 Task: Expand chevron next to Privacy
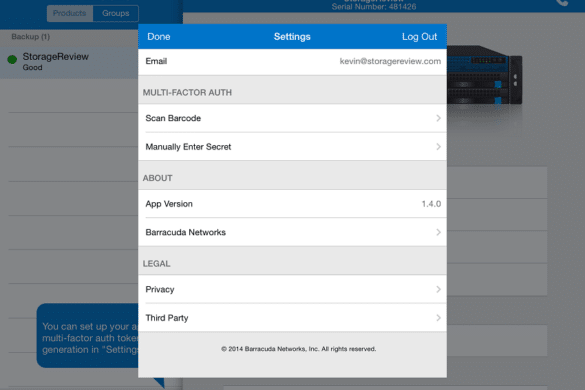point(438,289)
